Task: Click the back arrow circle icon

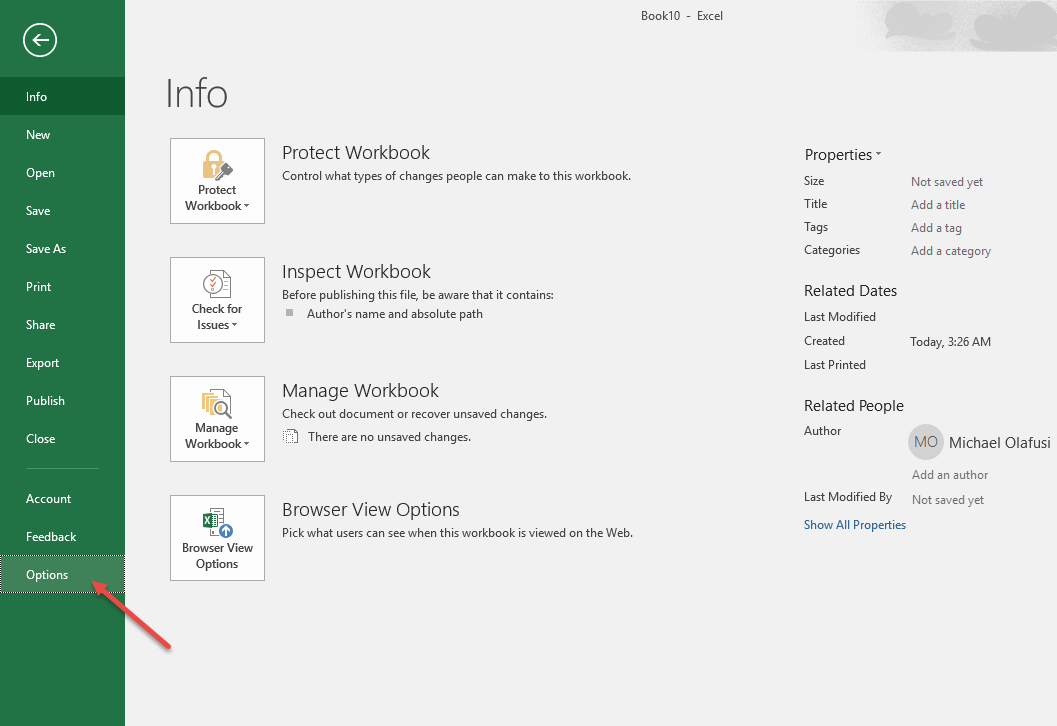Action: click(40, 40)
